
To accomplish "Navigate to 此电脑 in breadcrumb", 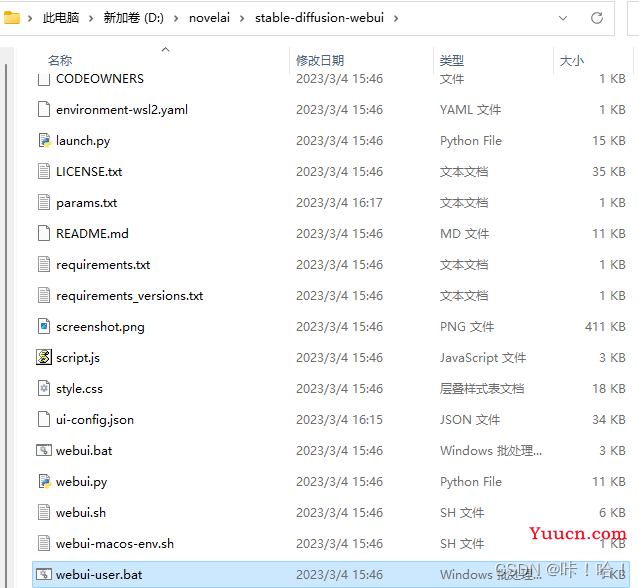I will pos(61,18).
